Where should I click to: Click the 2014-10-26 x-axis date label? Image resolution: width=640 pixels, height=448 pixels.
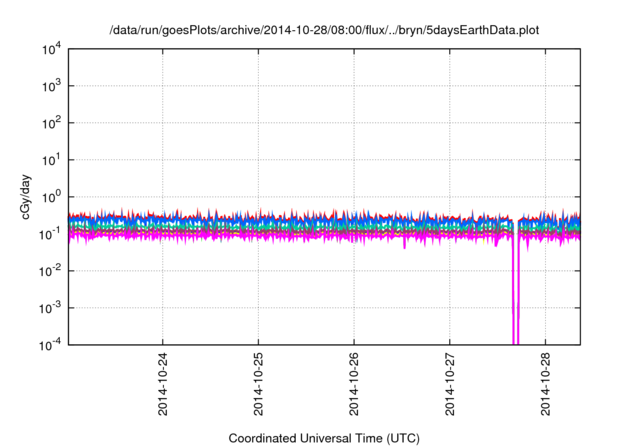pos(354,384)
